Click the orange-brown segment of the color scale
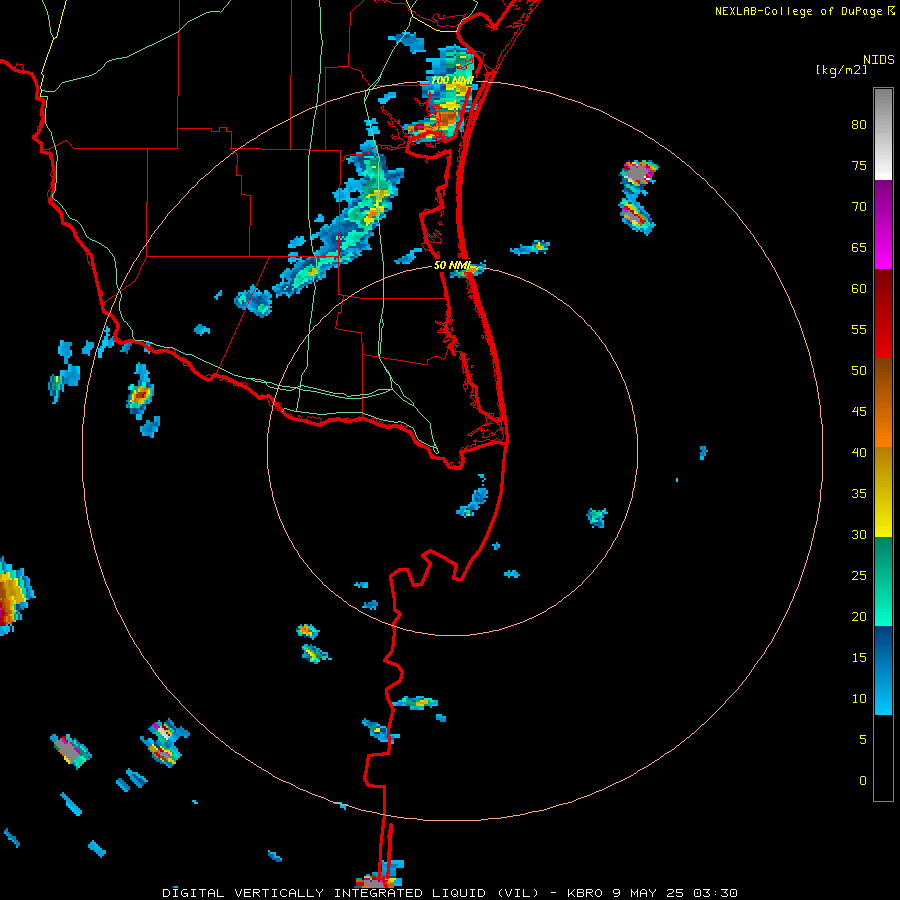Viewport: 900px width, 900px height. 883,403
